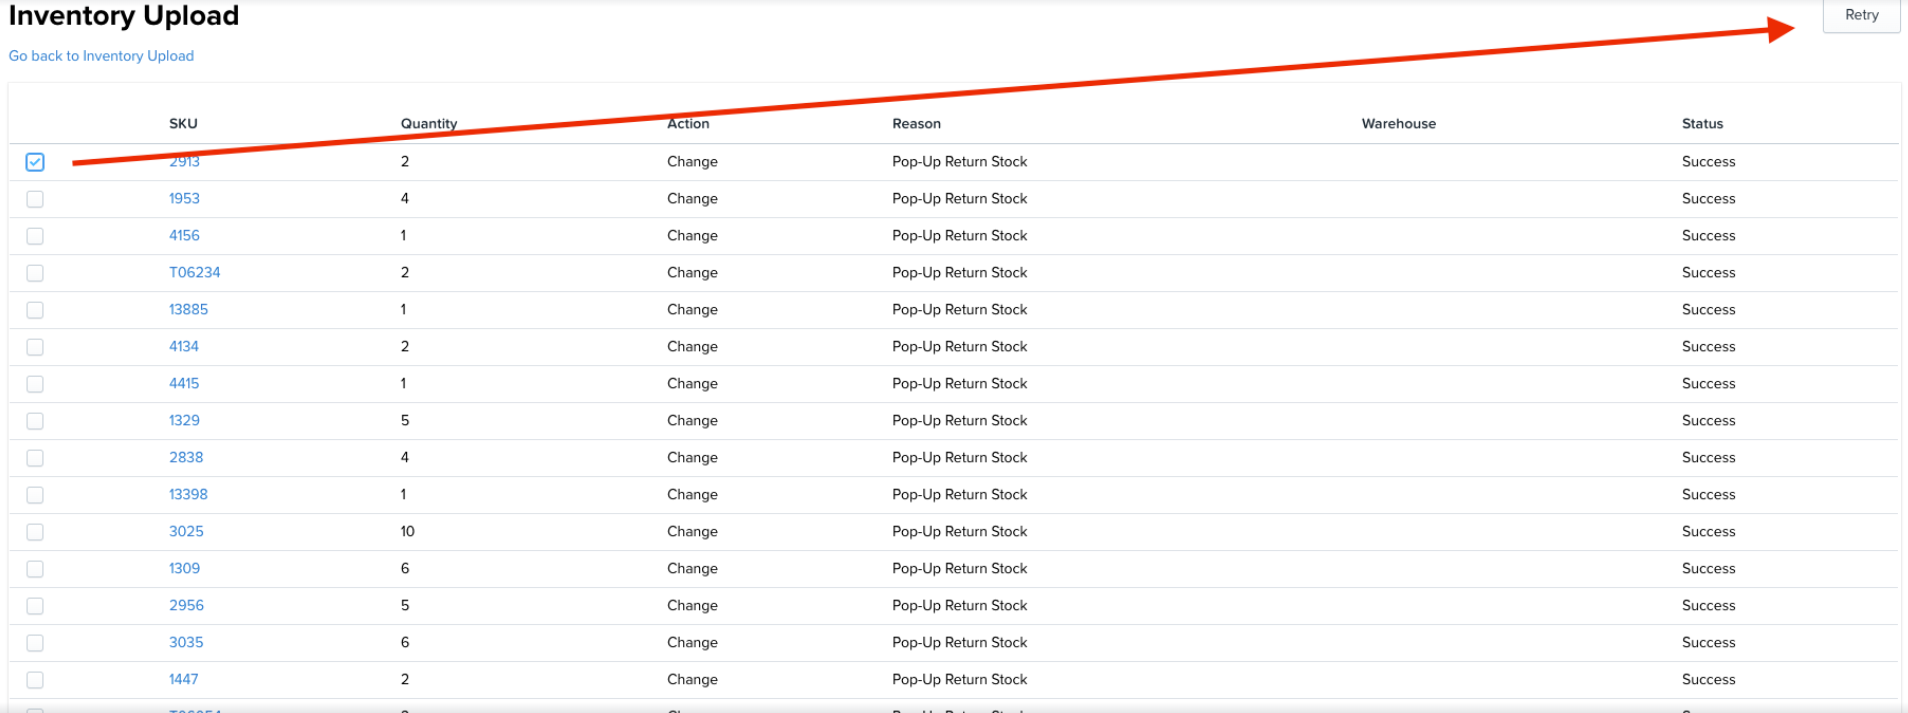The height and width of the screenshot is (713, 1908).
Task: Mark the checkbox for SKU 4415
Action: pyautogui.click(x=35, y=384)
